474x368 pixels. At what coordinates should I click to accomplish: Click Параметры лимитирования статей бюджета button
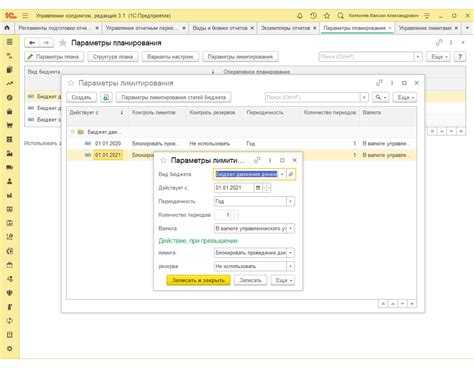174,97
